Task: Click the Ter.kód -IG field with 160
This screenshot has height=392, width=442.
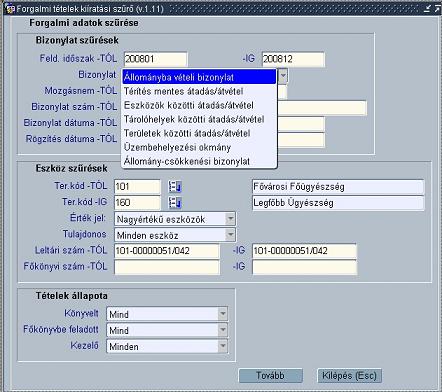Action: click(137, 203)
